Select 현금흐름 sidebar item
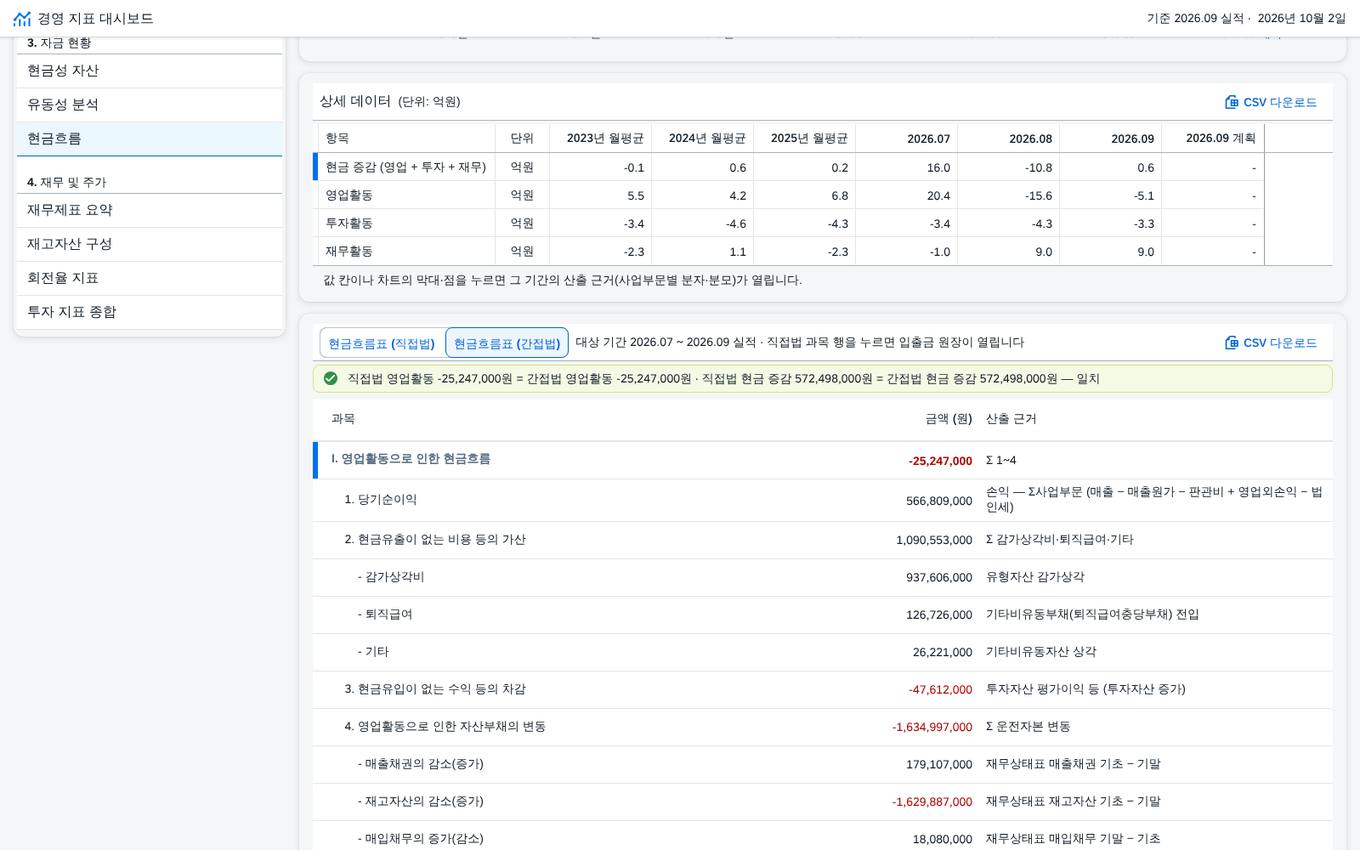 click(149, 139)
